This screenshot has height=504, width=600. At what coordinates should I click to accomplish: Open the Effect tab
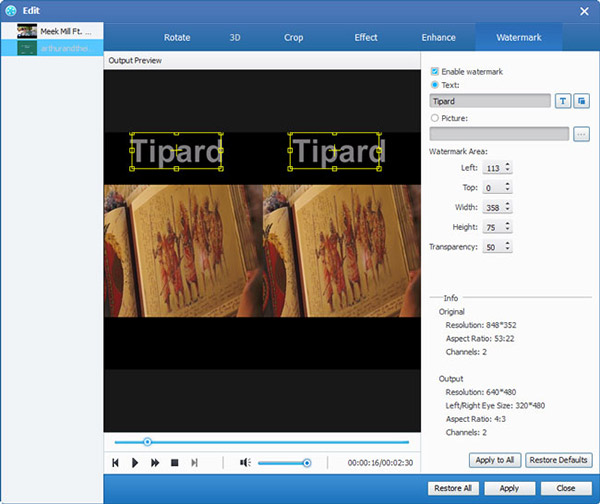(366, 38)
